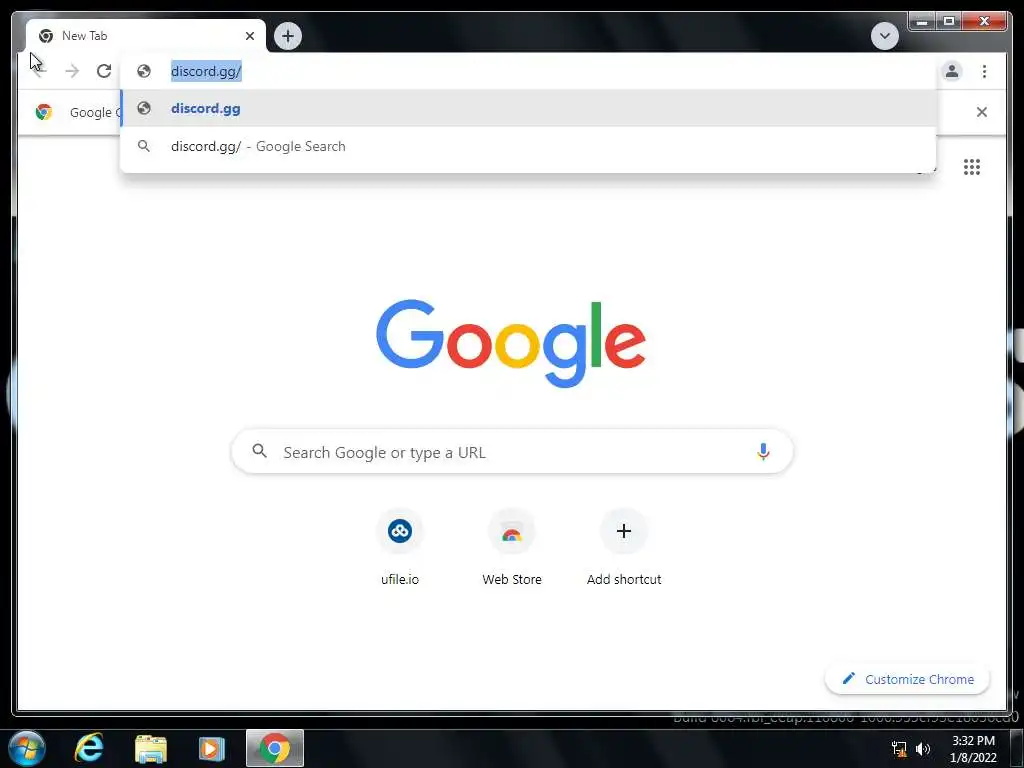Screen dimensions: 1024x768
Task: Click Add shortcut tile
Action: click(x=624, y=547)
